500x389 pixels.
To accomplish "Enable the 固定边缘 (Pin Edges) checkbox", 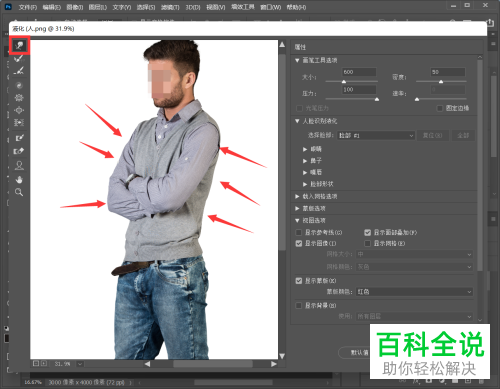I will pos(440,108).
